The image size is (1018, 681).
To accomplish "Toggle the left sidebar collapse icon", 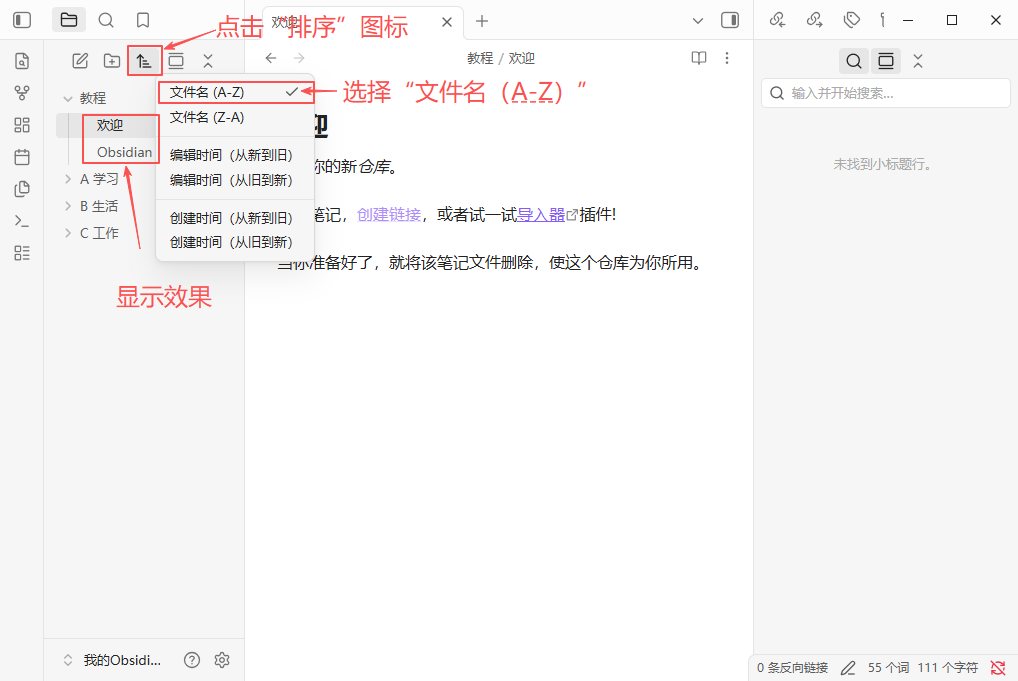I will click(x=22, y=20).
